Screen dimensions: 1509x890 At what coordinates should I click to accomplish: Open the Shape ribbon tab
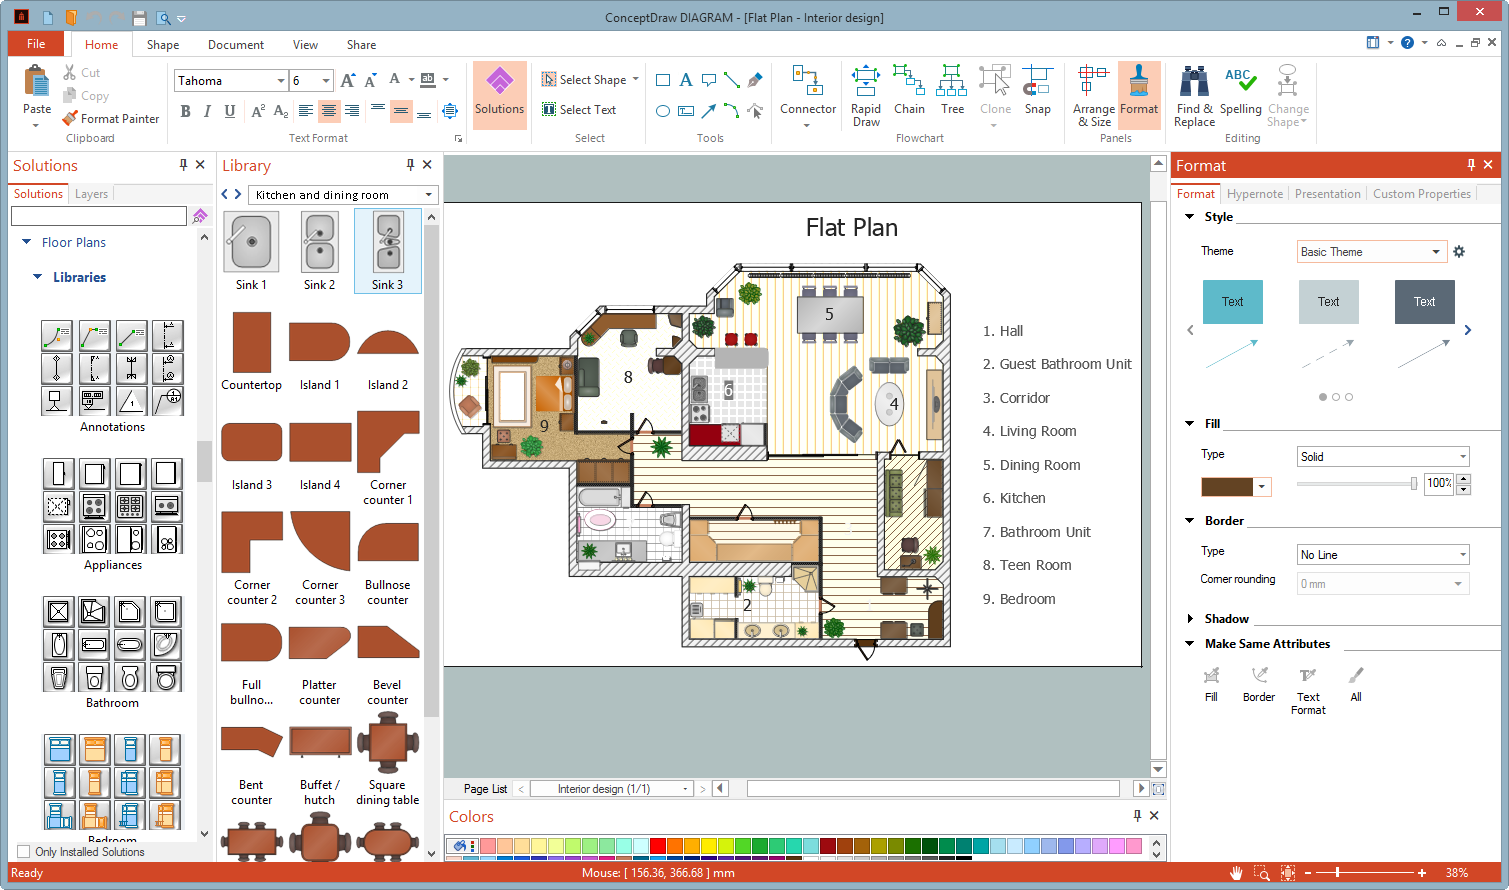163,45
